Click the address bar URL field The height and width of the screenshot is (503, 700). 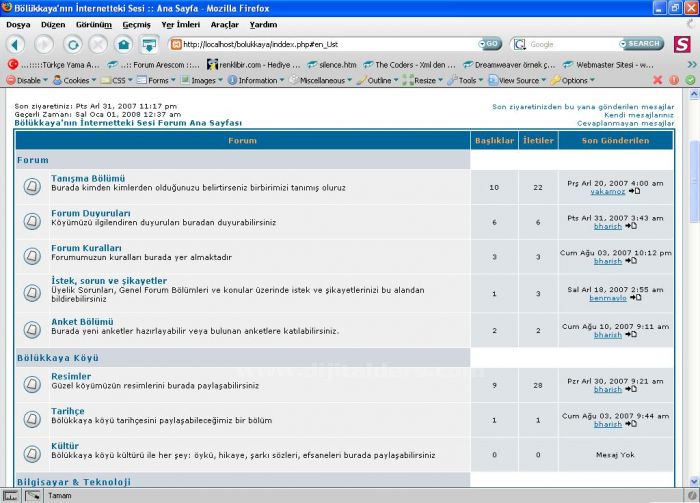coord(320,44)
